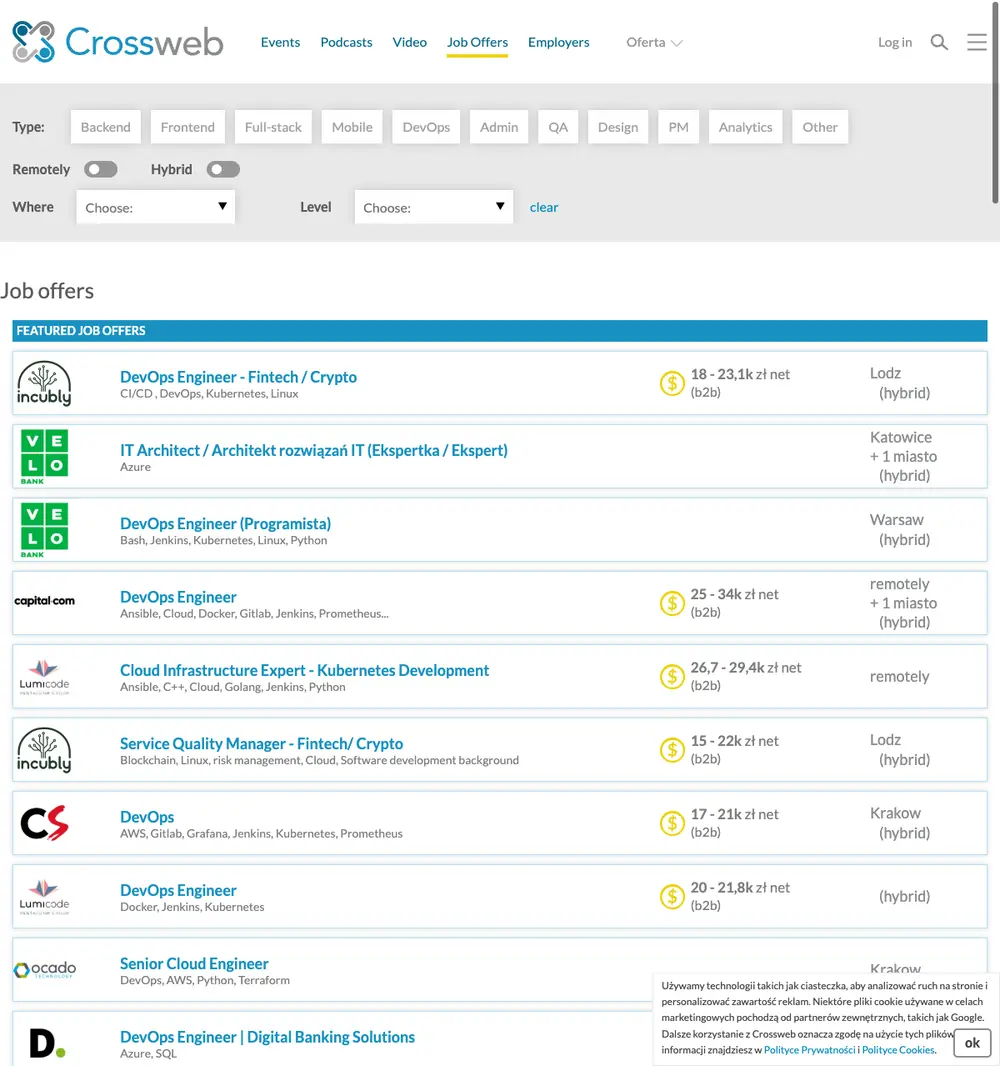The height and width of the screenshot is (1066, 1000).
Task: Click the 25 - 34k zł net salary
Action: (x=734, y=594)
